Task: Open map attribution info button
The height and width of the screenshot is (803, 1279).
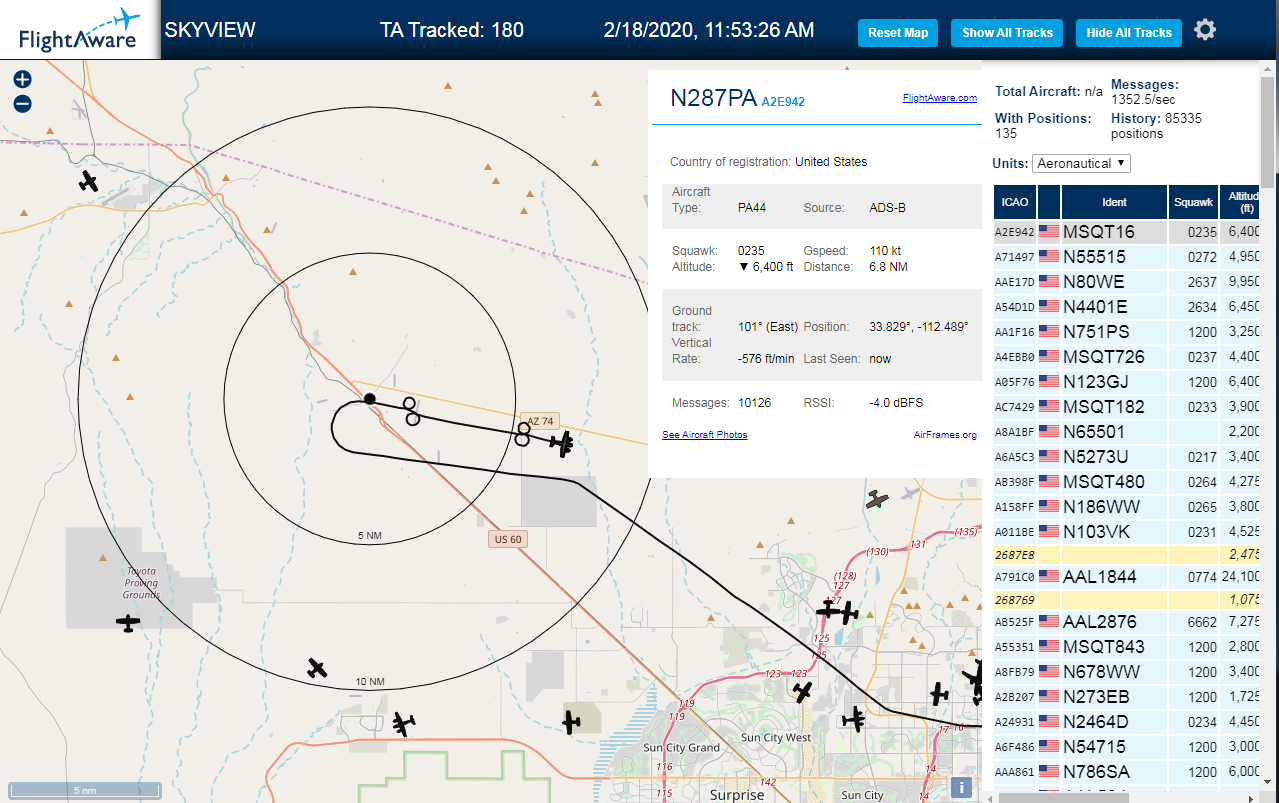Action: click(x=962, y=787)
